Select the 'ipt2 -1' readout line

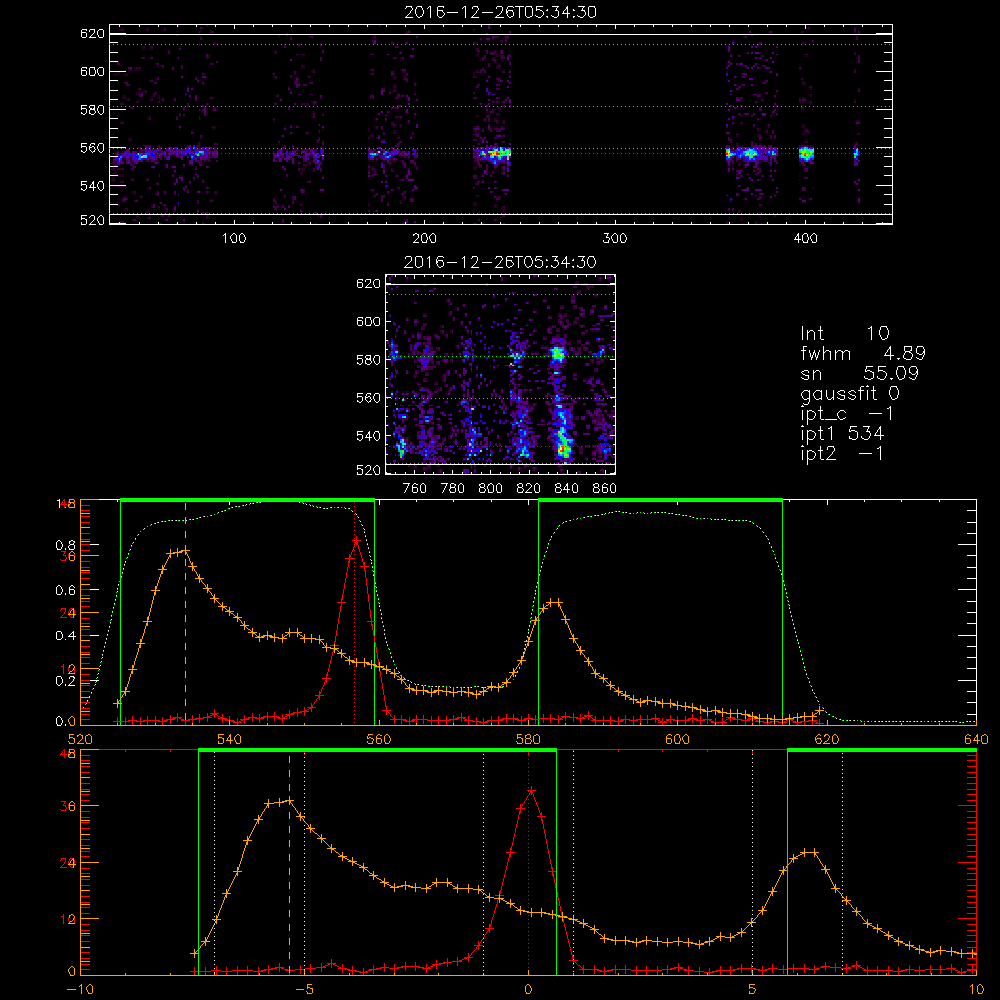[x=842, y=453]
